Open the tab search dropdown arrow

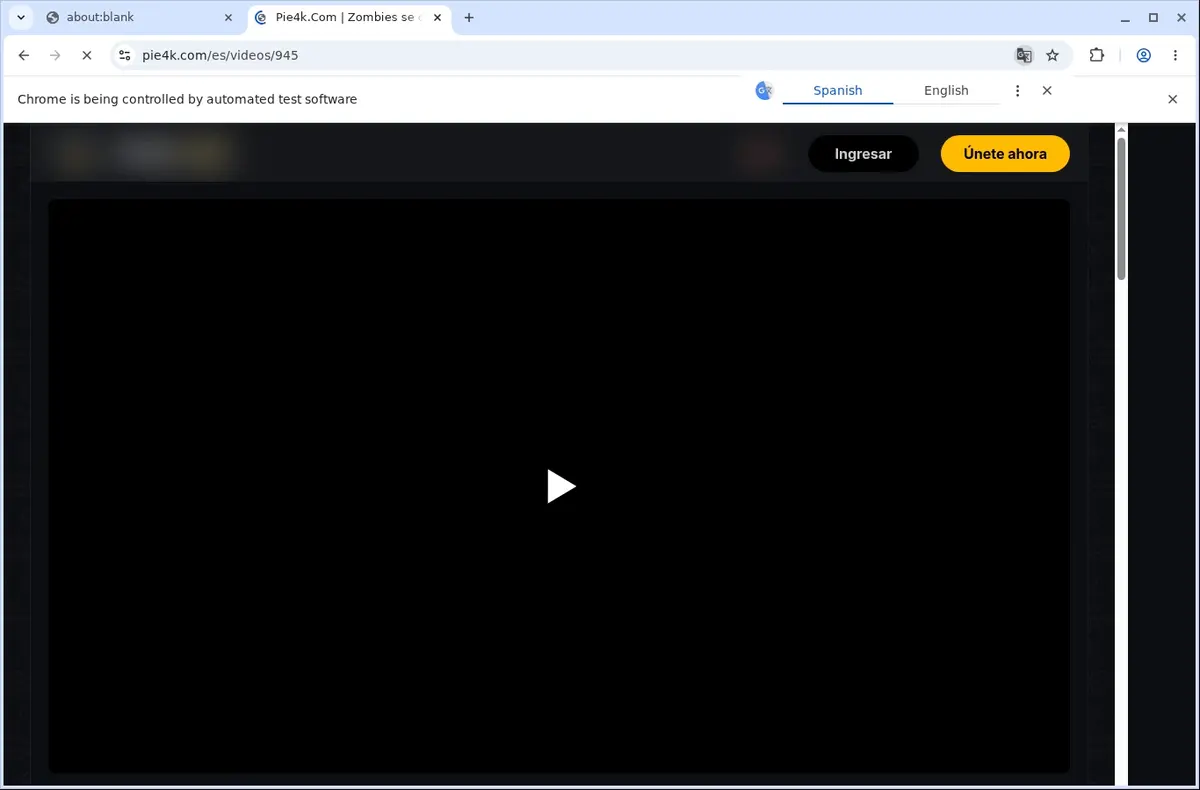point(20,17)
